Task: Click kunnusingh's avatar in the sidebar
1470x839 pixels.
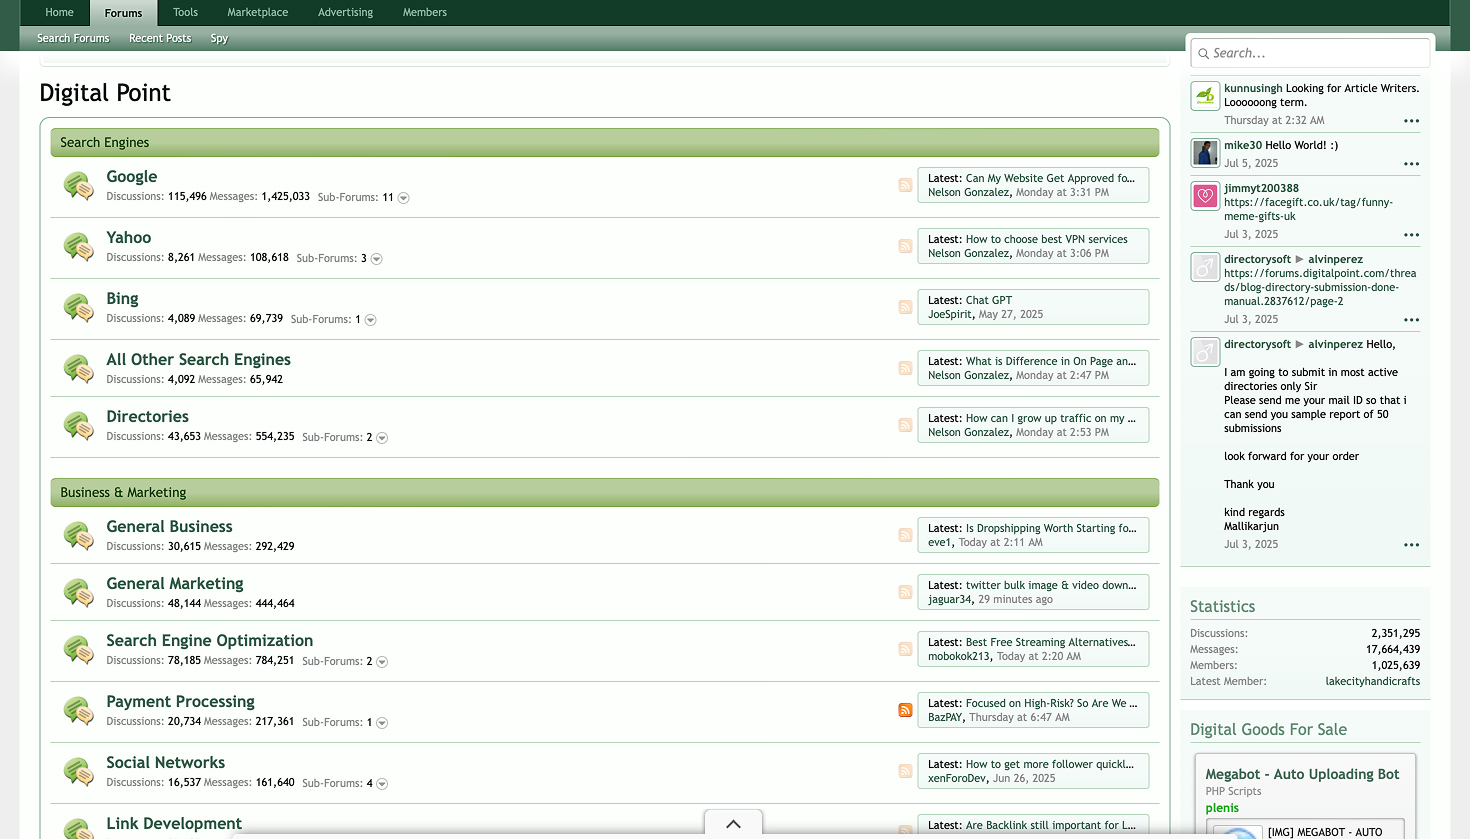Action: [x=1205, y=96]
